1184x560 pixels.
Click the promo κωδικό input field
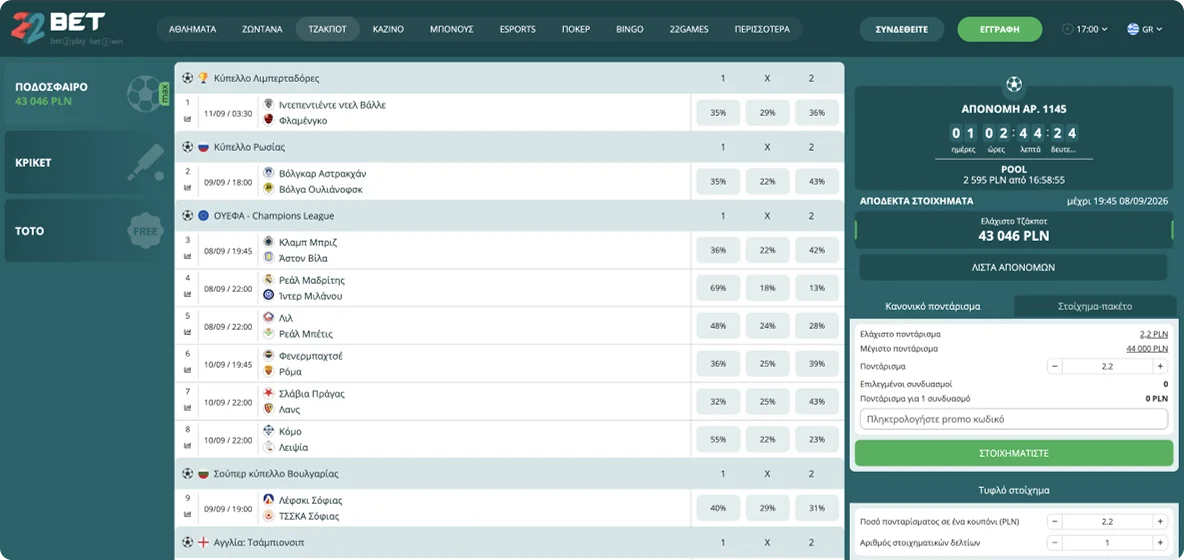pyautogui.click(x=1013, y=419)
